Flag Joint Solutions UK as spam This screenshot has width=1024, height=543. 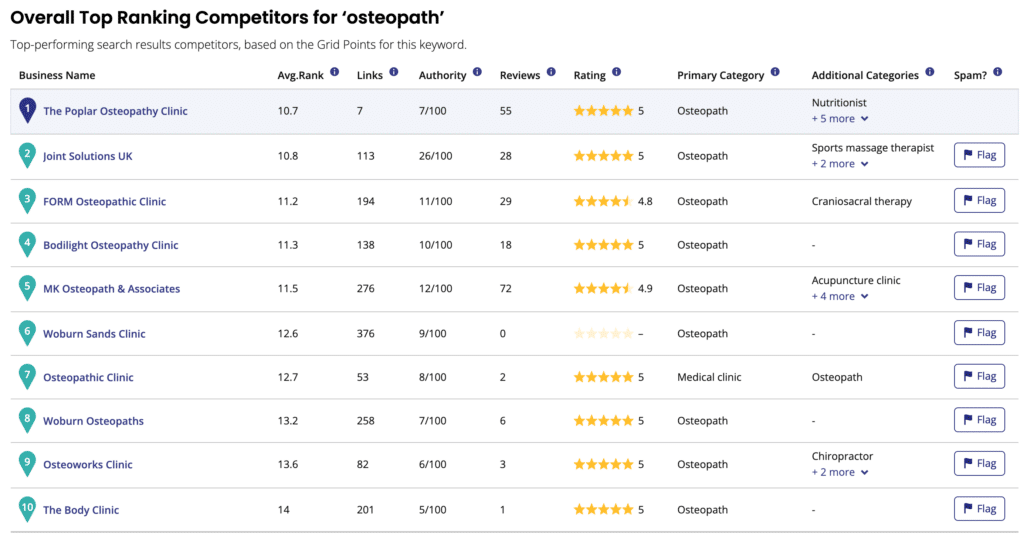point(979,156)
